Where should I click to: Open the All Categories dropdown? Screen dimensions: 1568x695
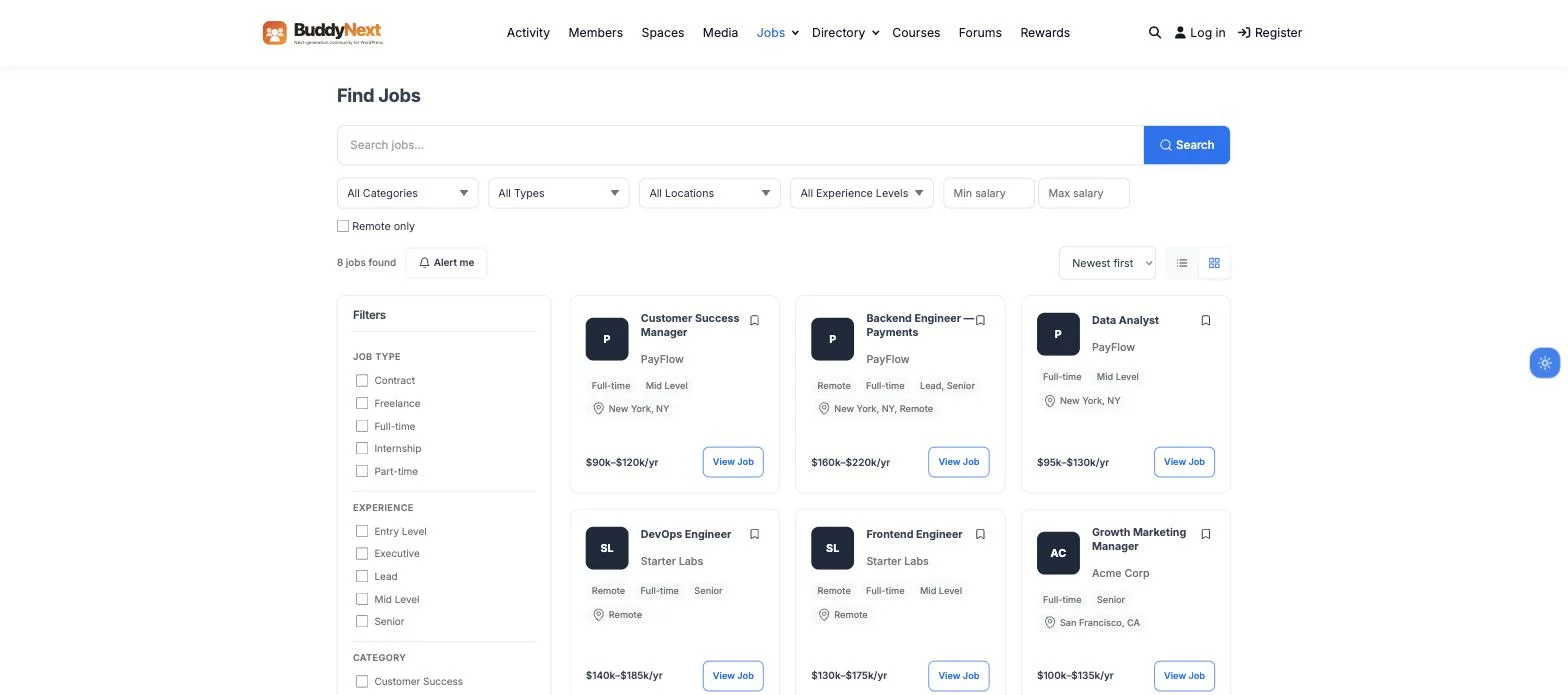[x=408, y=193]
